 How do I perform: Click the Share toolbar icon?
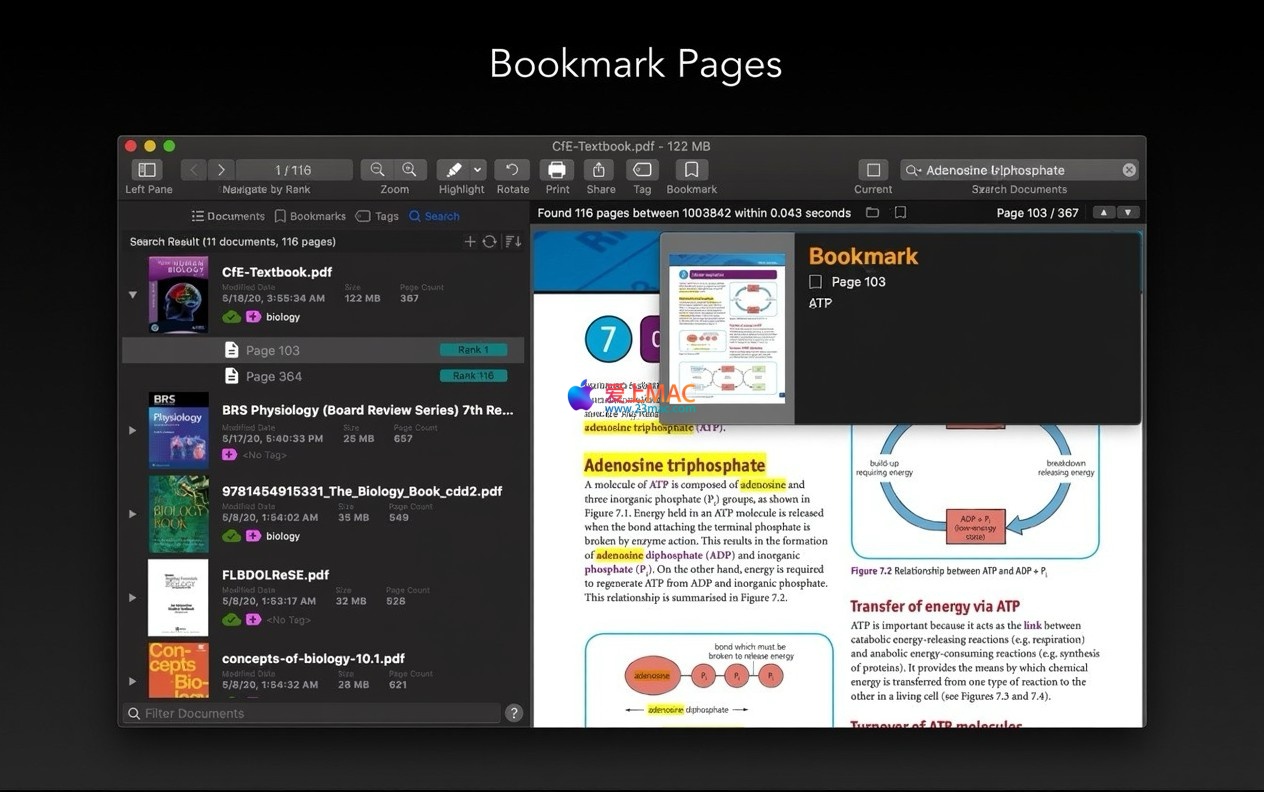(x=600, y=170)
